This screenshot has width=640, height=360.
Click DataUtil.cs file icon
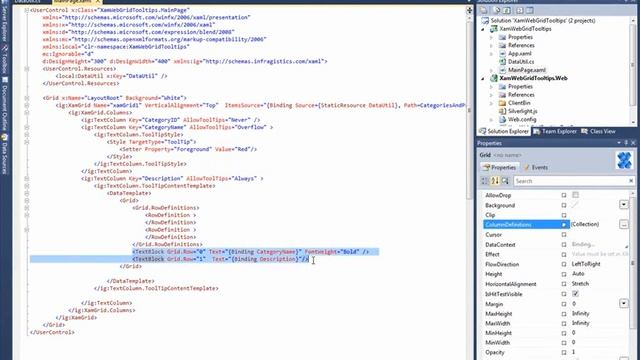point(502,62)
